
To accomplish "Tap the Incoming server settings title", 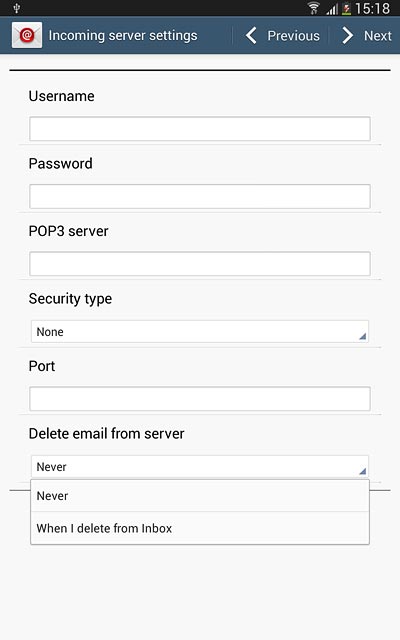I will coord(123,36).
